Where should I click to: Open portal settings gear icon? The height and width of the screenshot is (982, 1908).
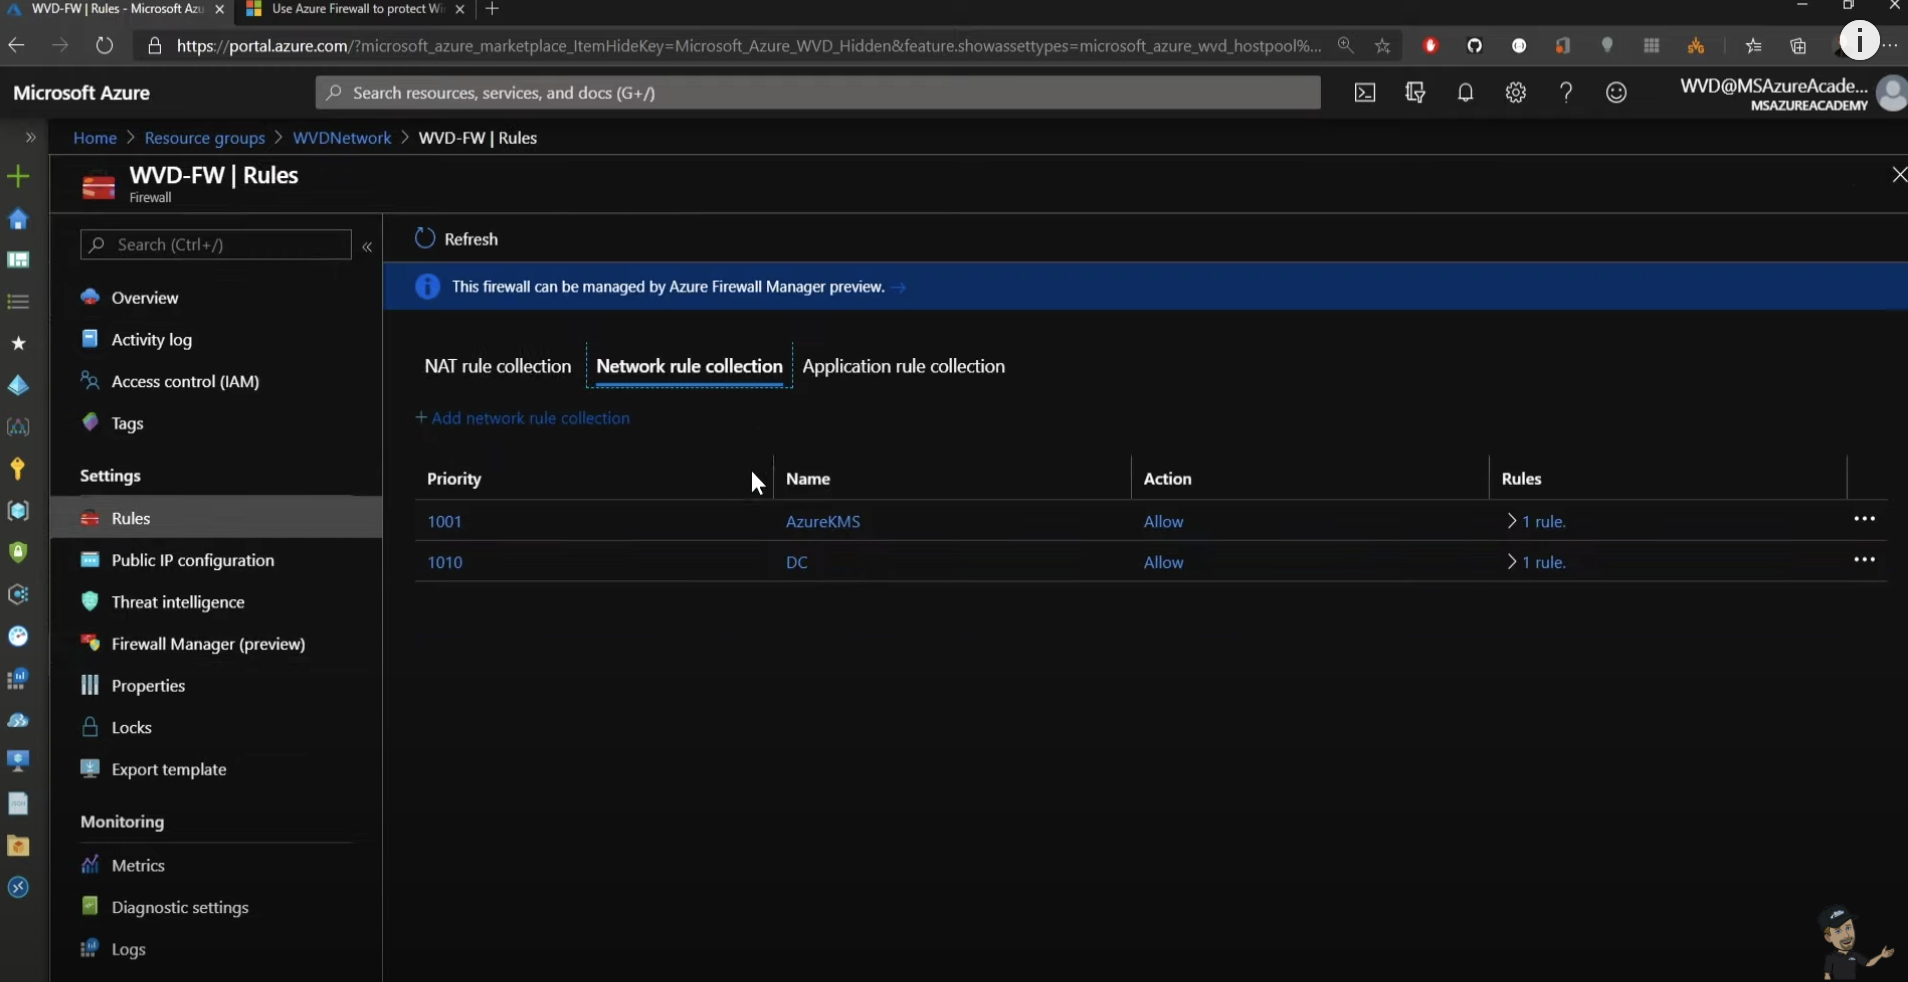coord(1516,93)
